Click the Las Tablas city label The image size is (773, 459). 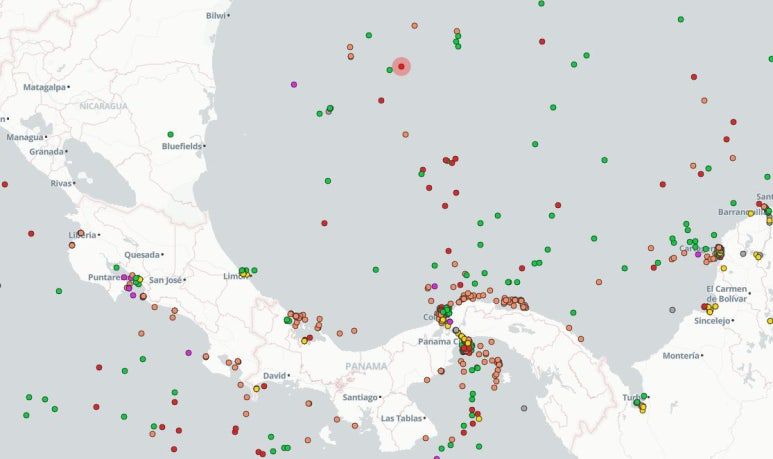[400, 418]
